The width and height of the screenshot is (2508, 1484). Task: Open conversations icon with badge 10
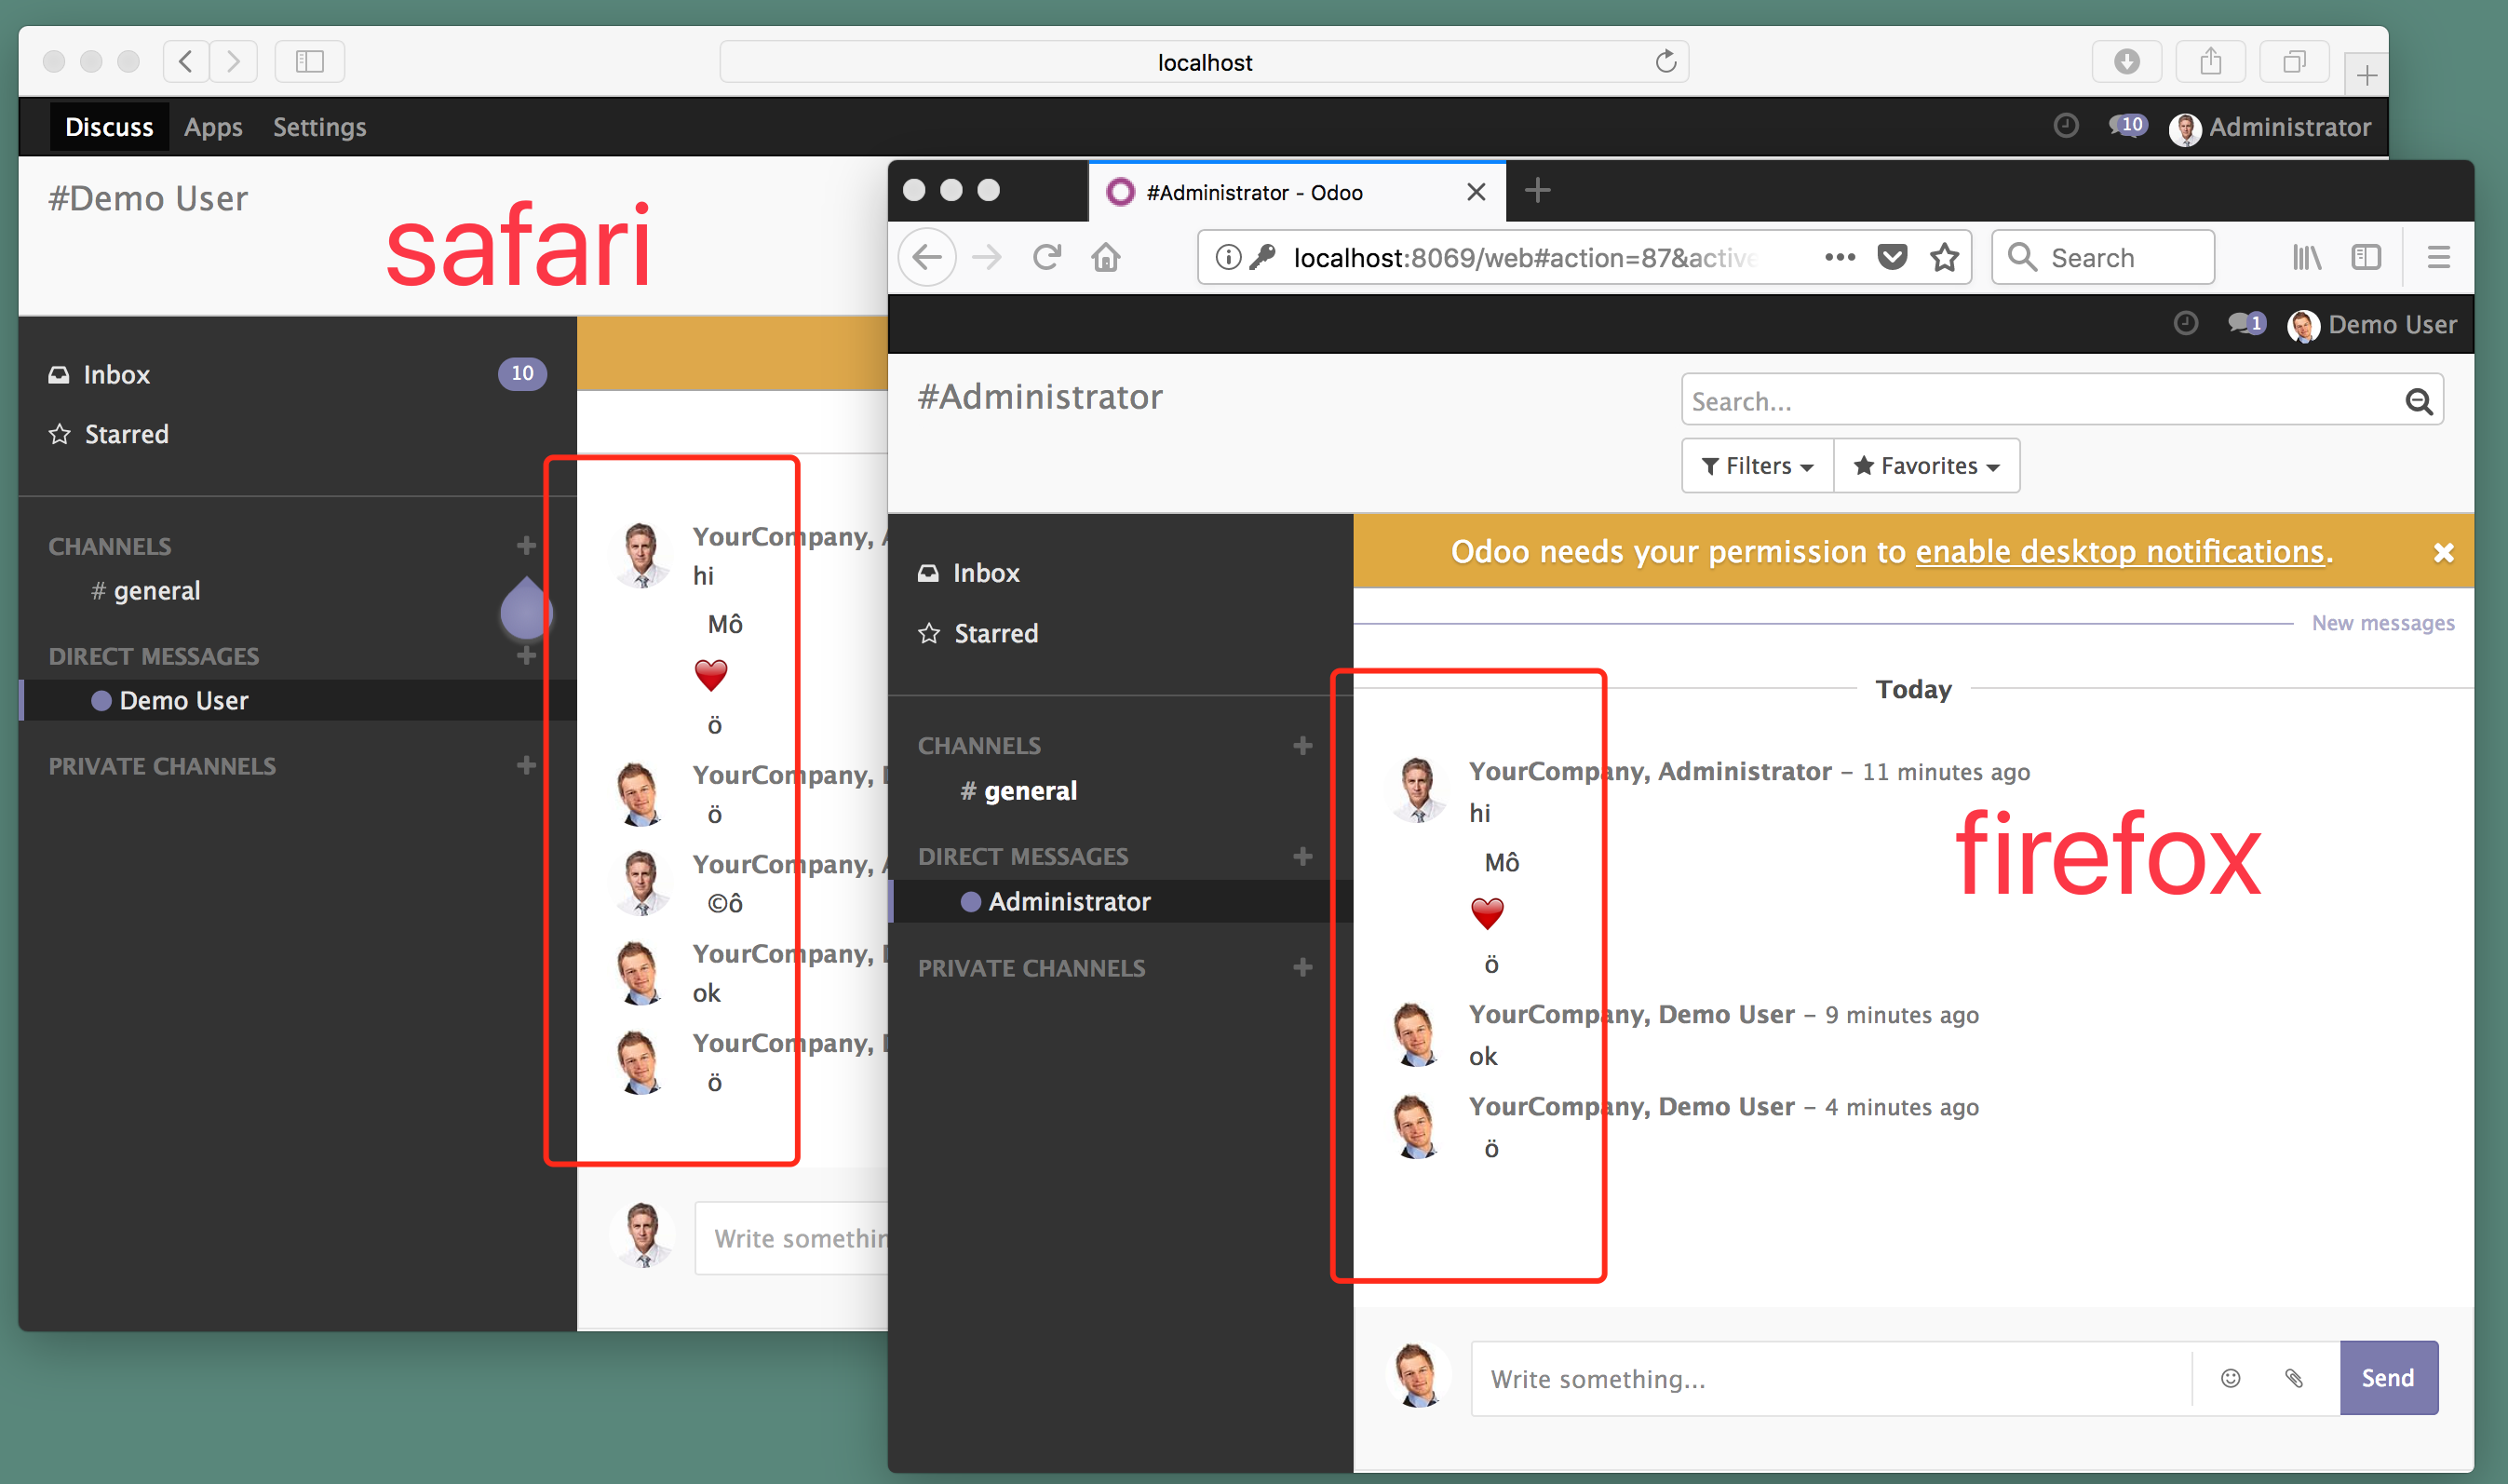pyautogui.click(x=2128, y=126)
